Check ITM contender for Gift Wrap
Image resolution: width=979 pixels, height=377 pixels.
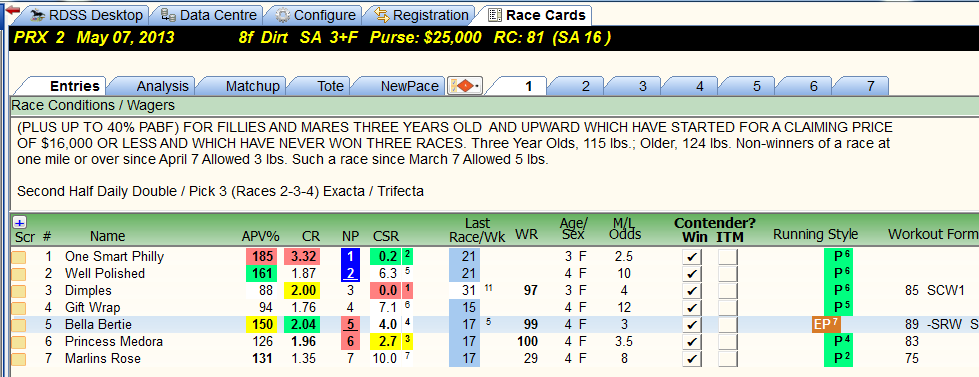pos(728,308)
